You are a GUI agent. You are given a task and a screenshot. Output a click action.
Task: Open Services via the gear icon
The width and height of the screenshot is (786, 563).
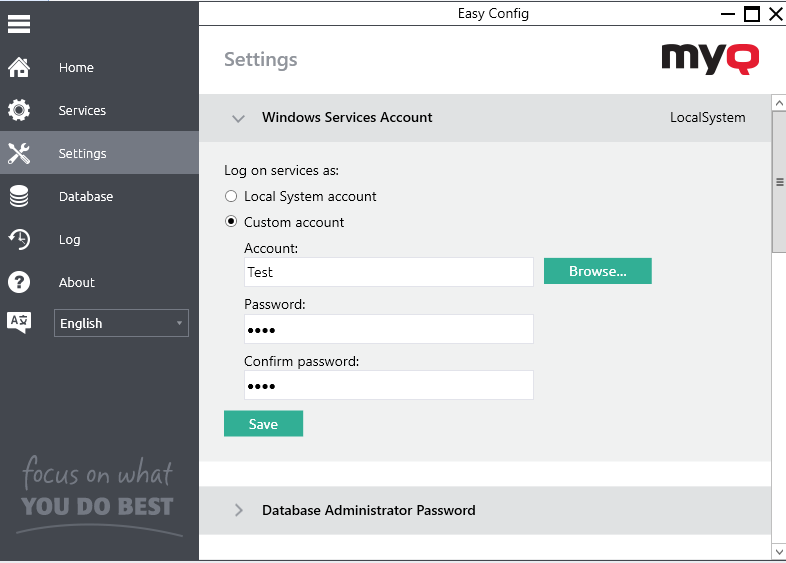19,111
